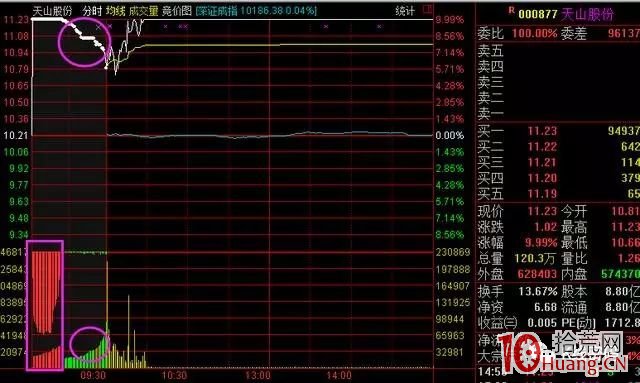Switch to the 分时 intraday view
Image resolution: width=640 pixels, height=383 pixels.
(92, 11)
